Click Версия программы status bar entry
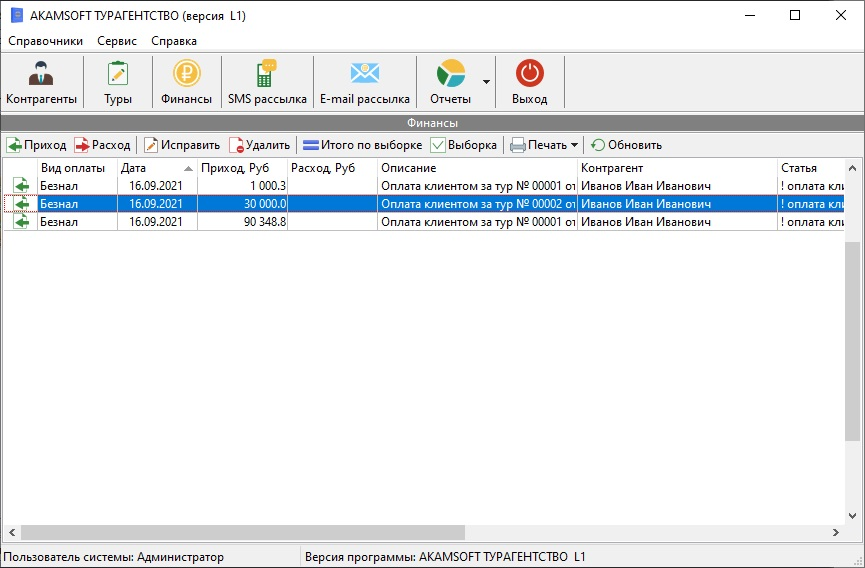 click(x=445, y=557)
